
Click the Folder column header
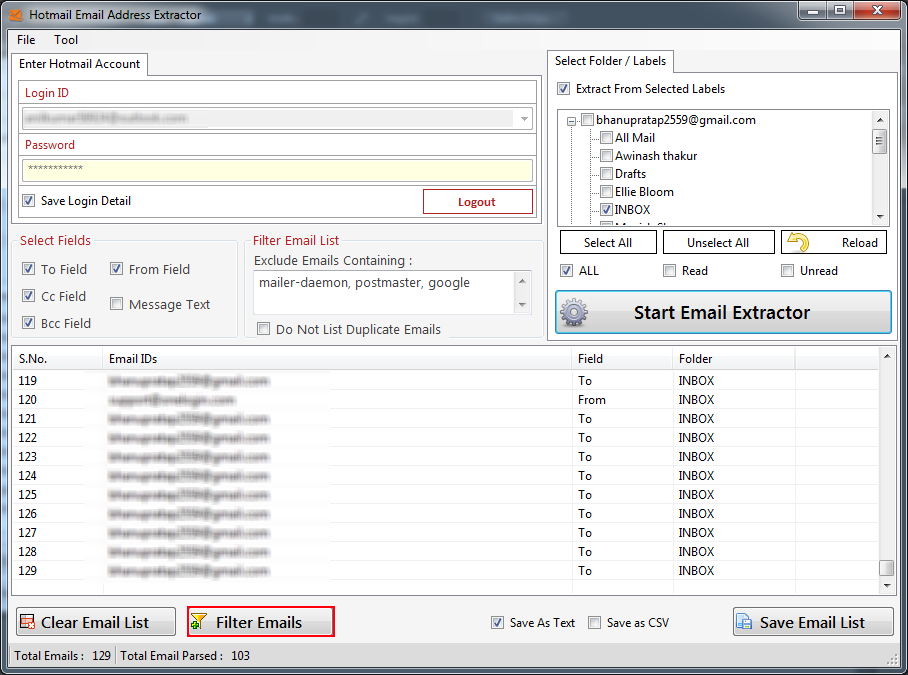click(734, 359)
